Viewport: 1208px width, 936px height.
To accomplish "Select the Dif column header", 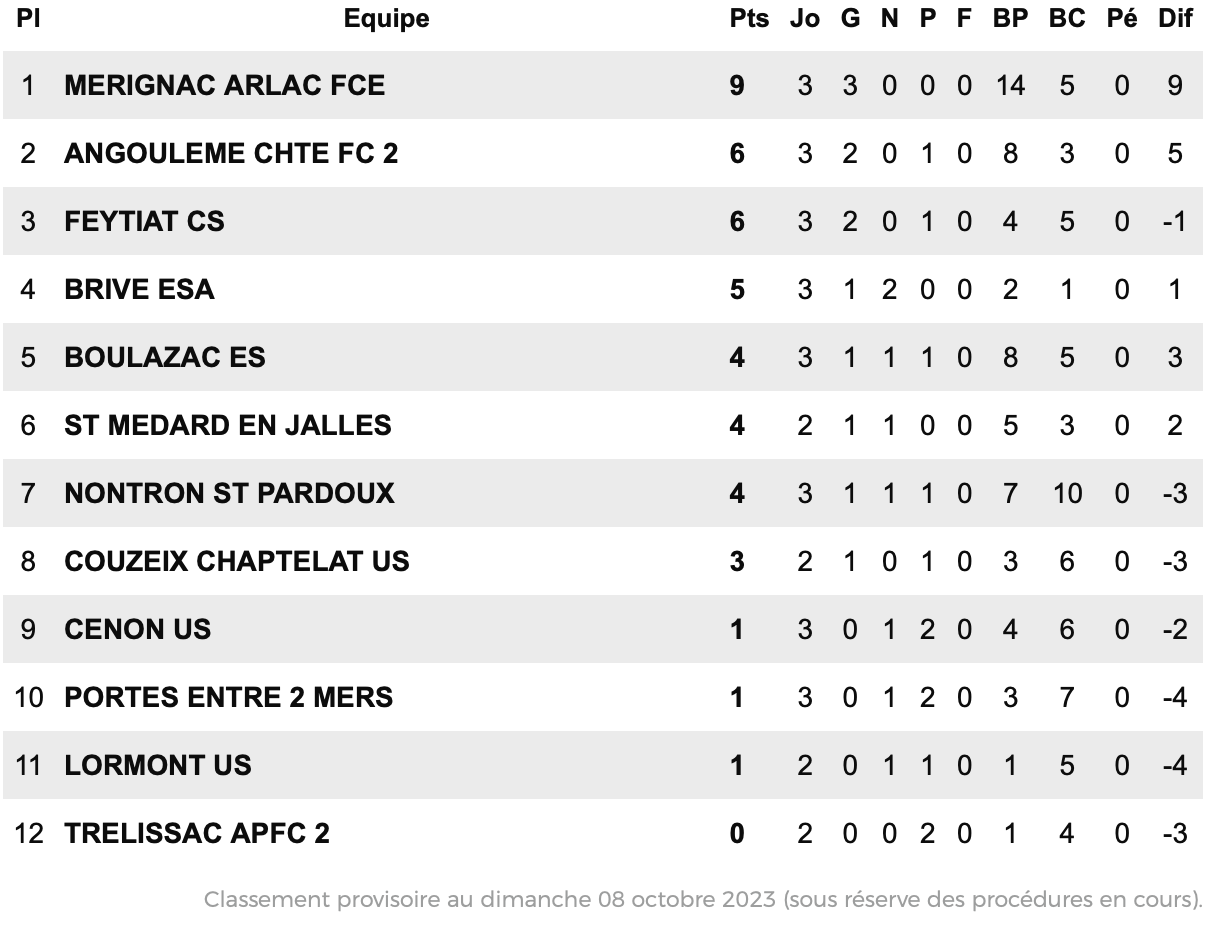I will click(x=1175, y=19).
